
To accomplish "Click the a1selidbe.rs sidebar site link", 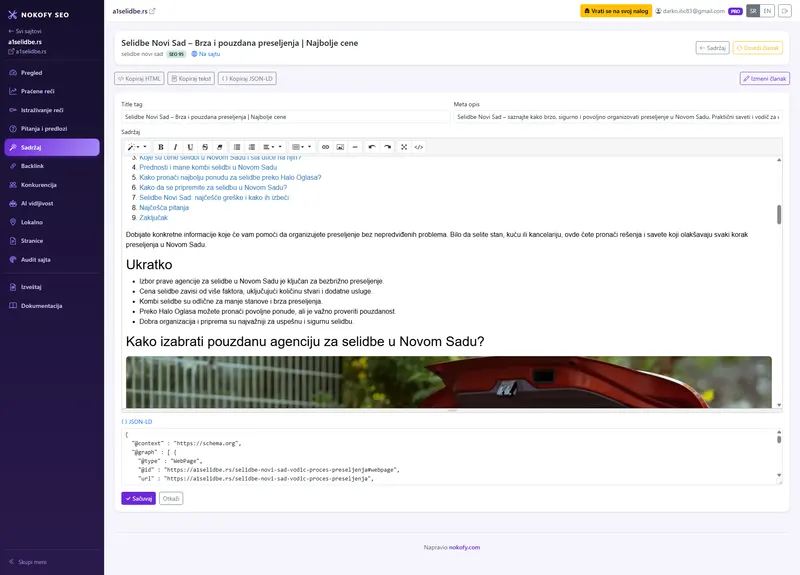I will point(27,52).
